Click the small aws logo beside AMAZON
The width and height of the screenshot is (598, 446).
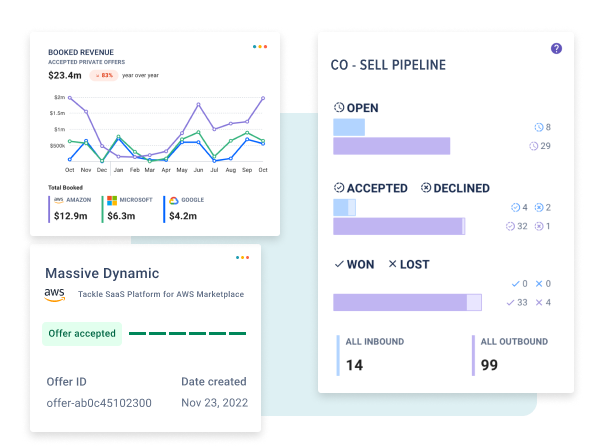[59, 200]
